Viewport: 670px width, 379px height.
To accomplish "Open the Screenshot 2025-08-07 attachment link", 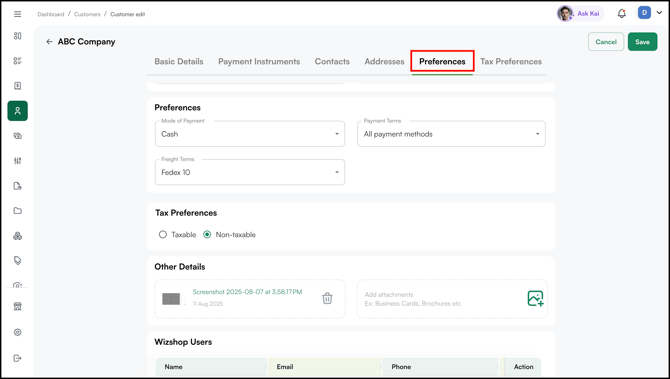I will tap(247, 292).
